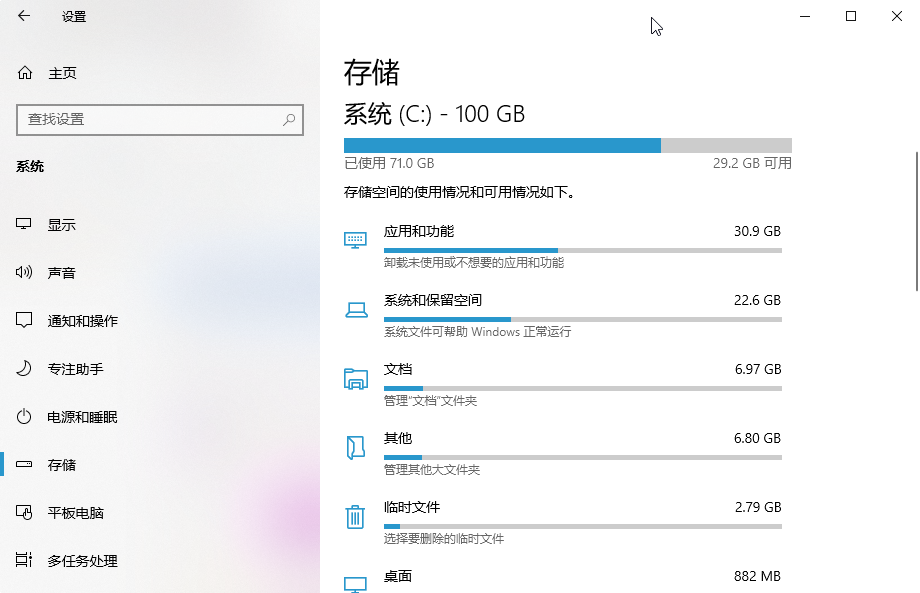Select the 平板电脑 tablet icon
Screen dimensions: 920x593
tap(23, 513)
